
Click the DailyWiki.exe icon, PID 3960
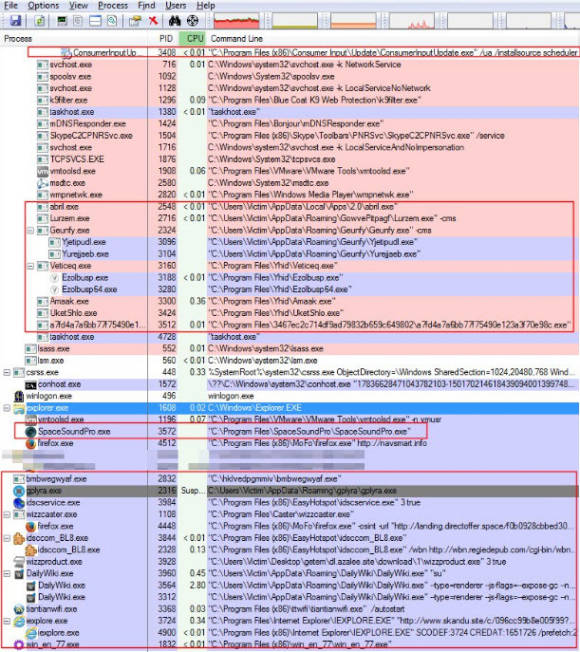point(19,574)
